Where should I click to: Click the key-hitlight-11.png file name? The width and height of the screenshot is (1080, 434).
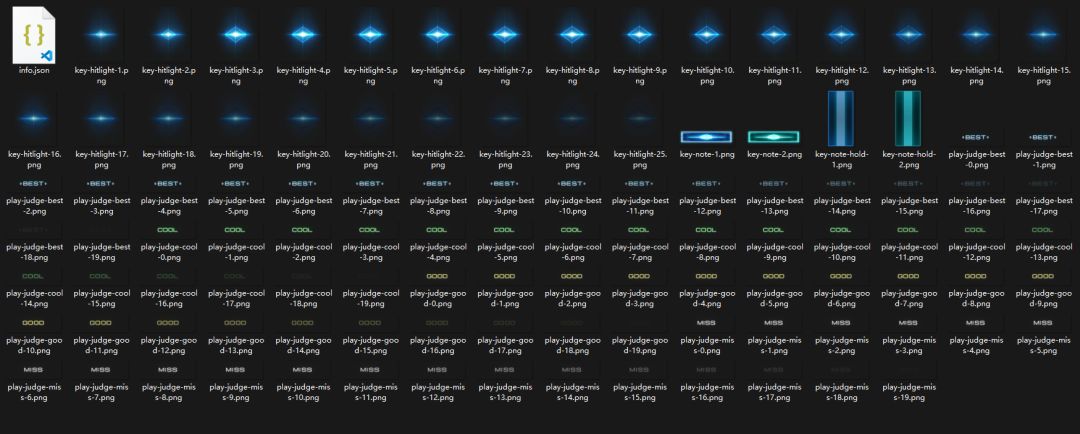[x=774, y=76]
